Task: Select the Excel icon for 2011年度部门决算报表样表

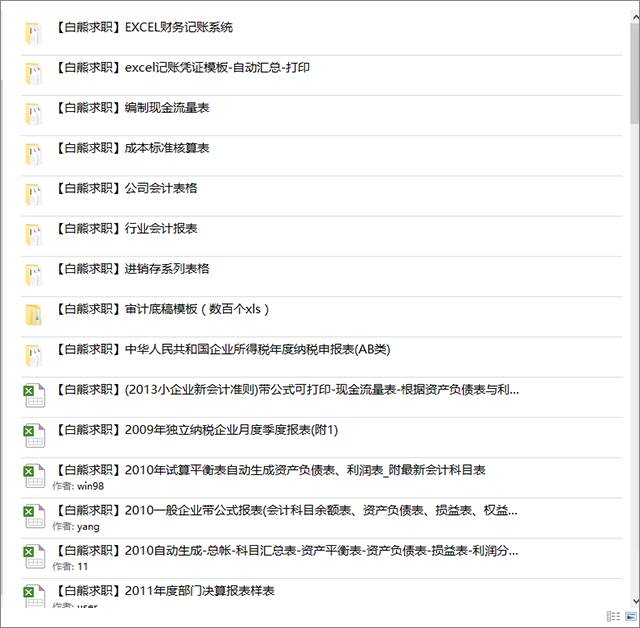Action: (x=34, y=596)
